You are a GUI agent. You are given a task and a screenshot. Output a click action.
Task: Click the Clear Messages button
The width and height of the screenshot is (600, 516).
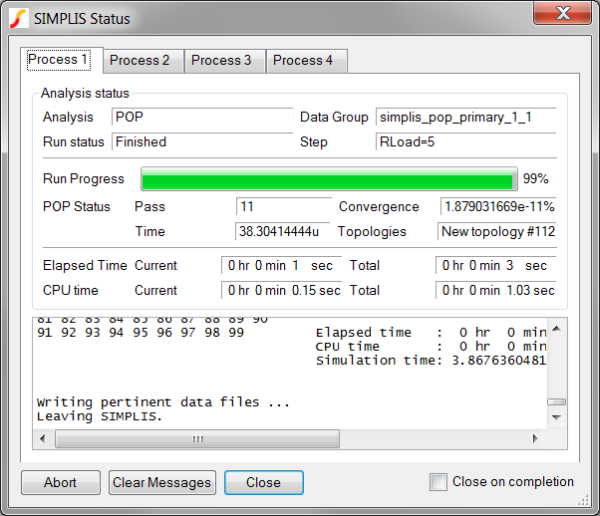tap(162, 482)
